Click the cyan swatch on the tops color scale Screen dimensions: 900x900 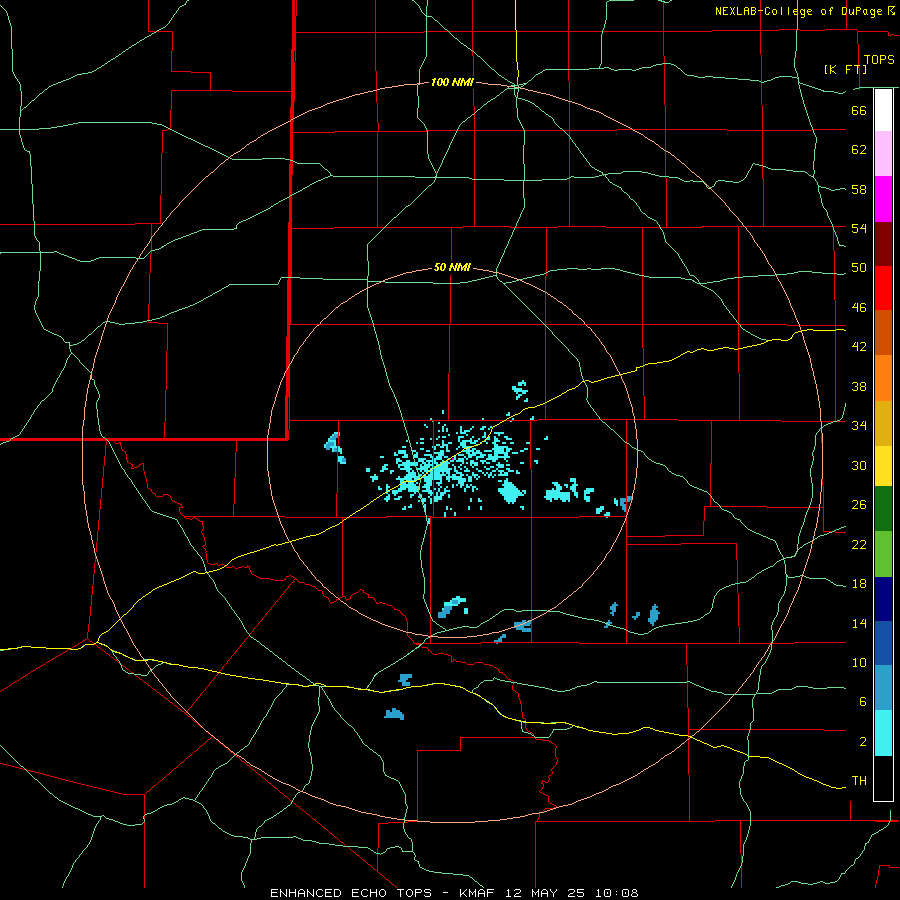click(883, 733)
